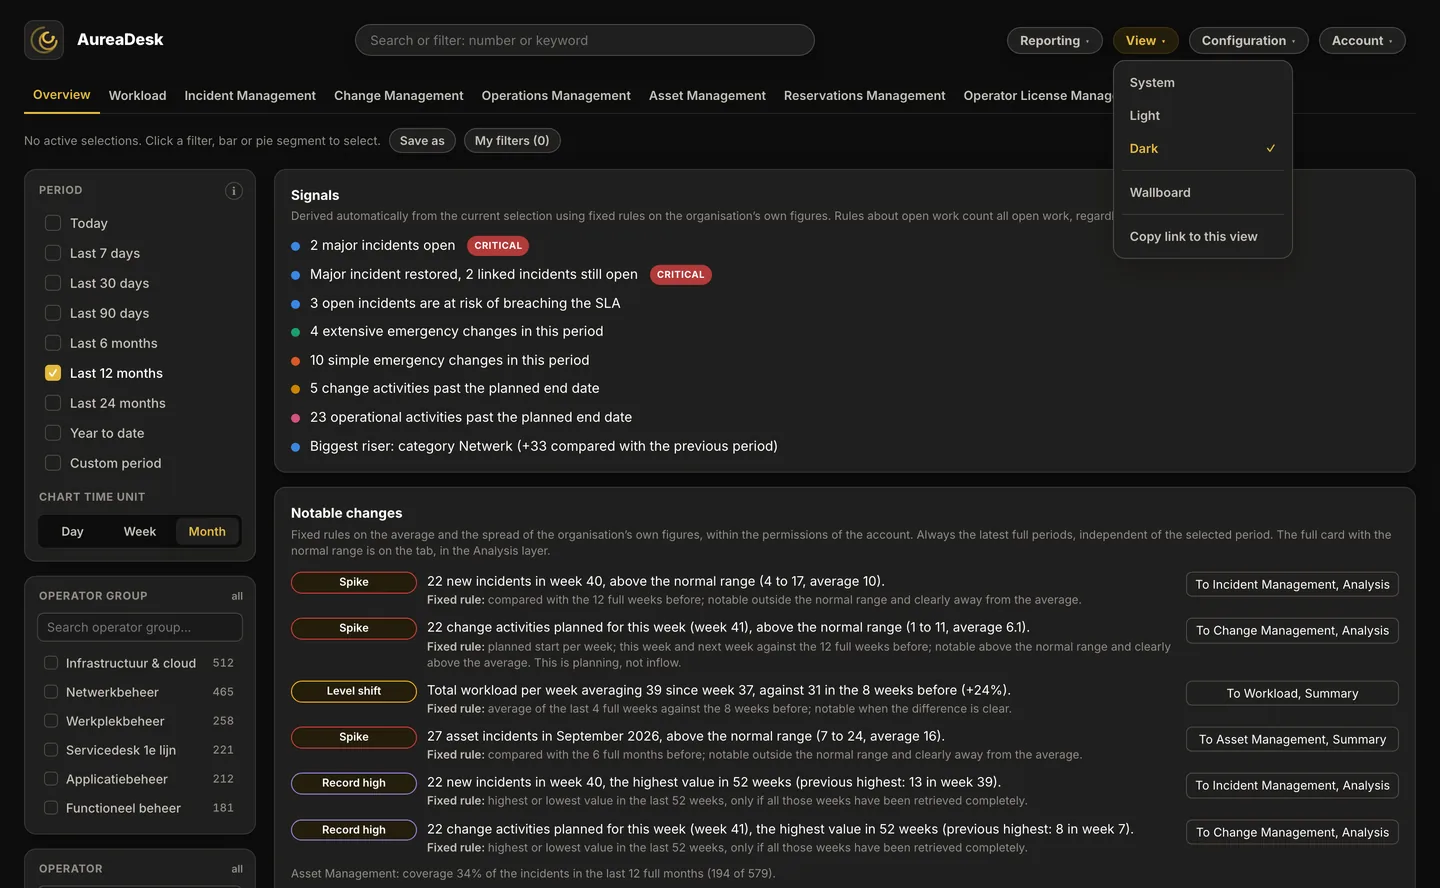The image size is (1440, 888).
Task: Select the Servicedesk 1e lijn checkbox
Action: tap(51, 750)
